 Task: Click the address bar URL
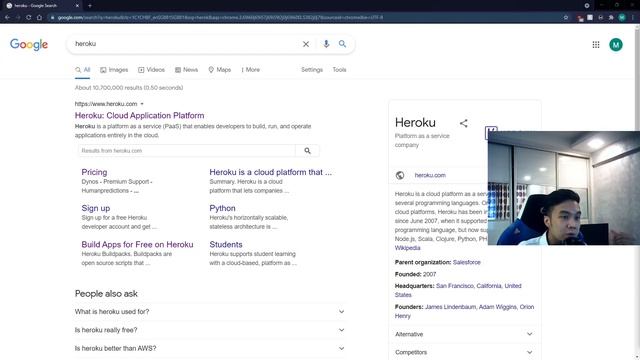pos(220,18)
